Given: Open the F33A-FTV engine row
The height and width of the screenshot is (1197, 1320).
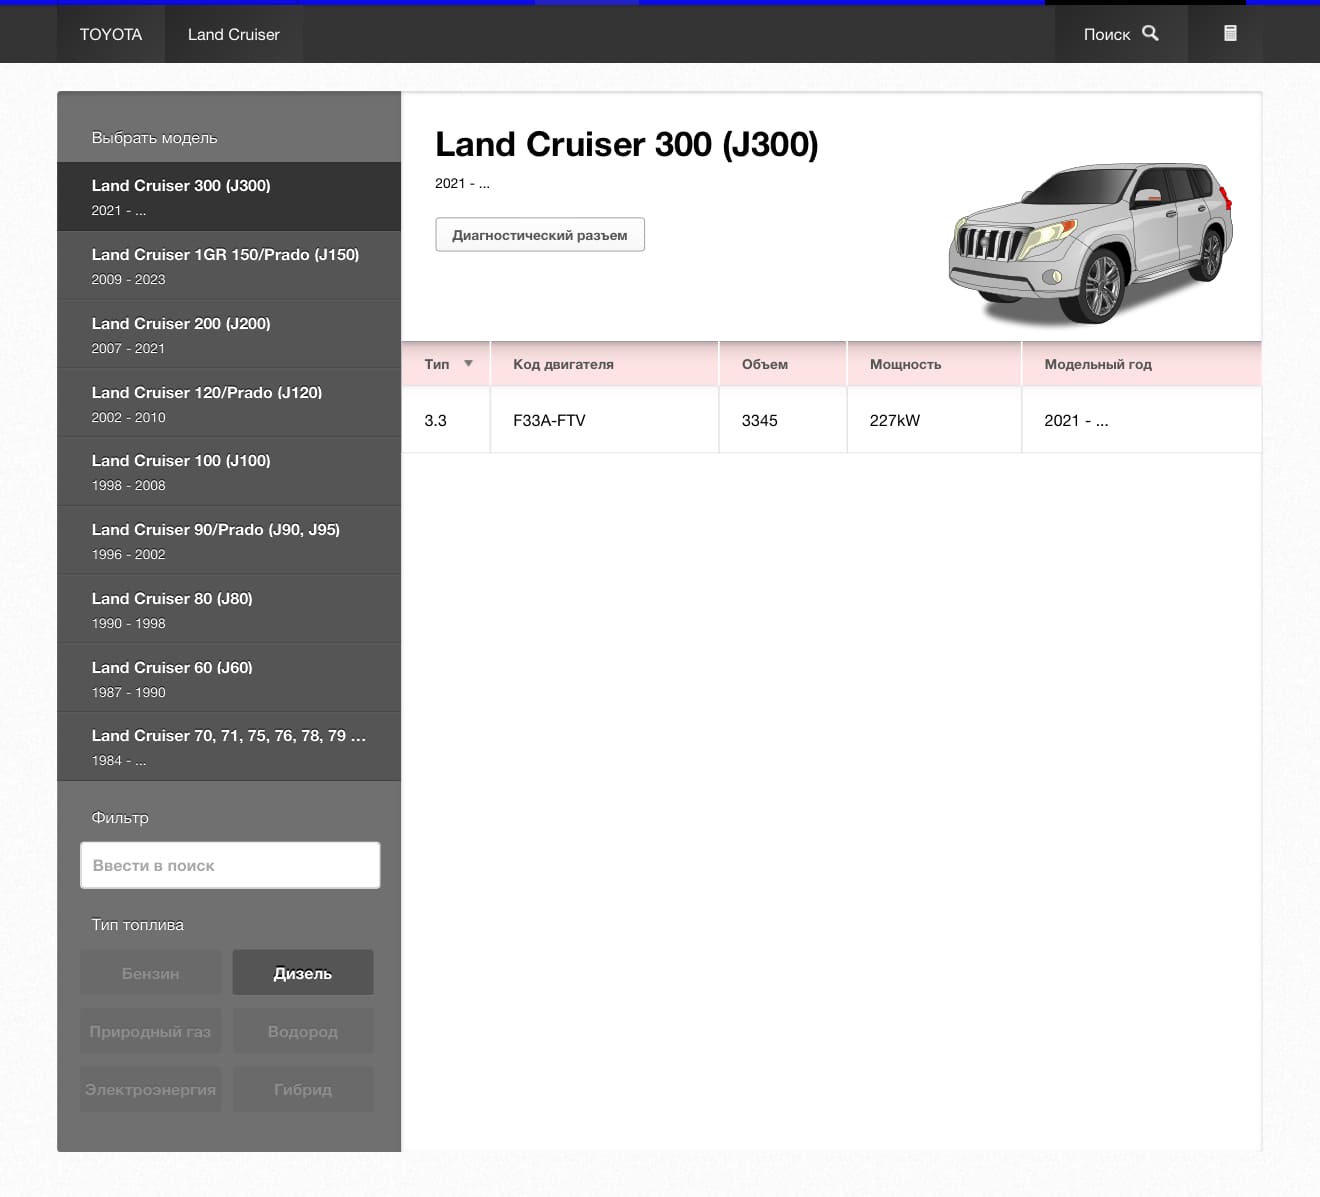Looking at the screenshot, I should tap(831, 420).
